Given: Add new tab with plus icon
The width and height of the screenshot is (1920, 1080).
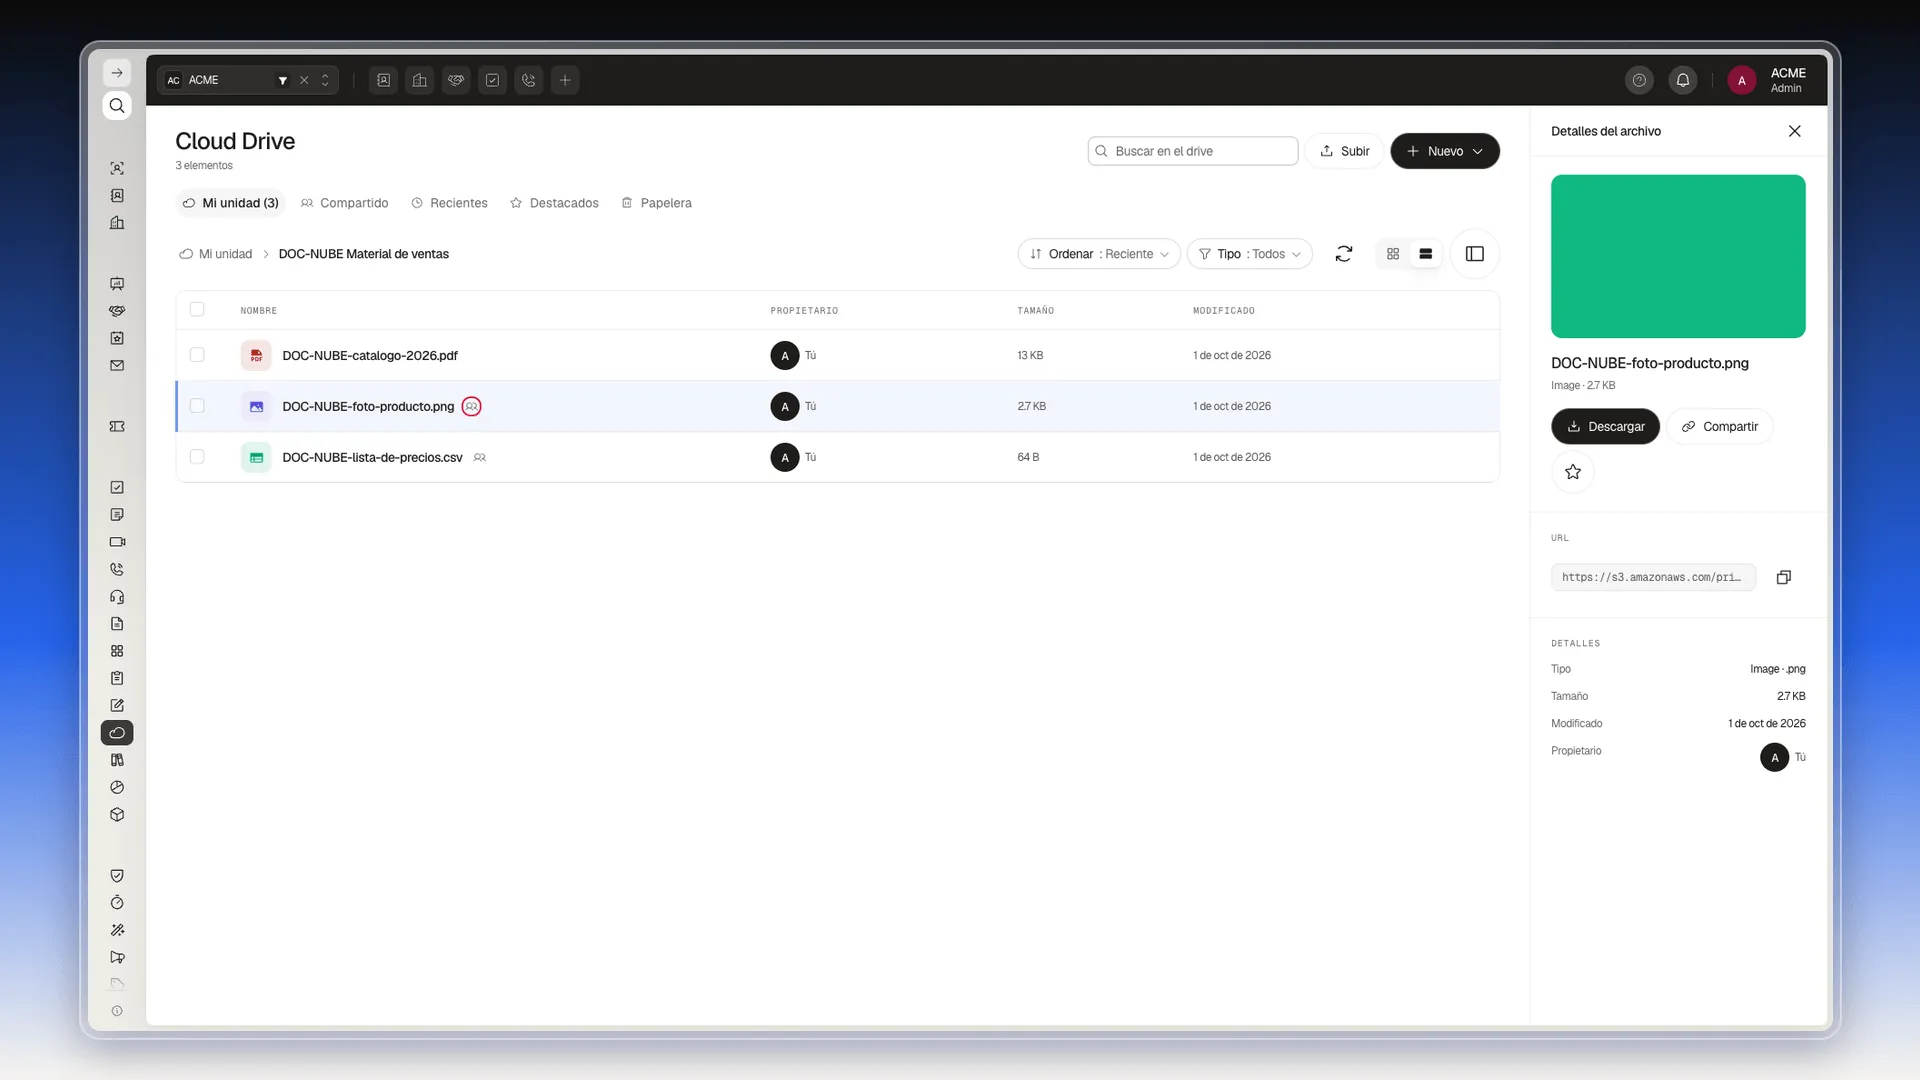Looking at the screenshot, I should [x=565, y=80].
